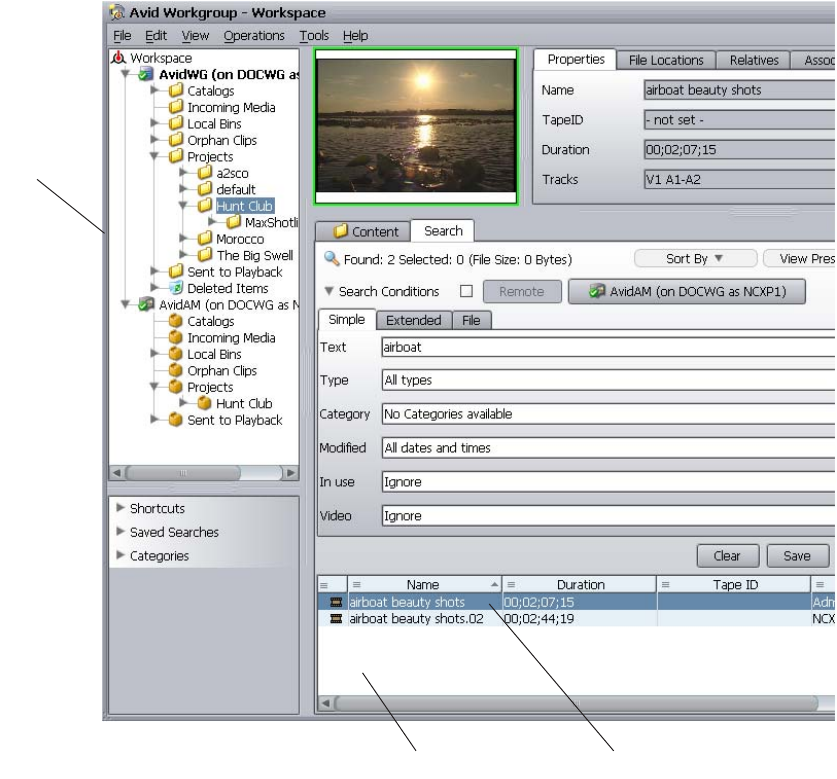
Task: Click the Orphan Clips folder icon under AvidAM
Action: coord(176,370)
